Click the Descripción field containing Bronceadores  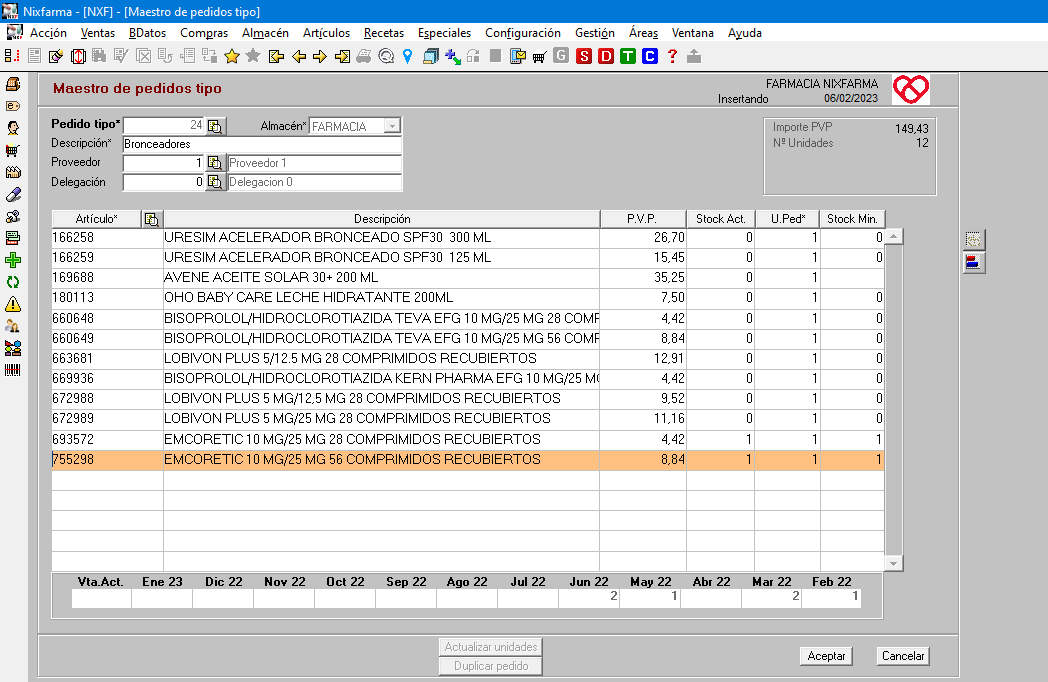[262, 144]
